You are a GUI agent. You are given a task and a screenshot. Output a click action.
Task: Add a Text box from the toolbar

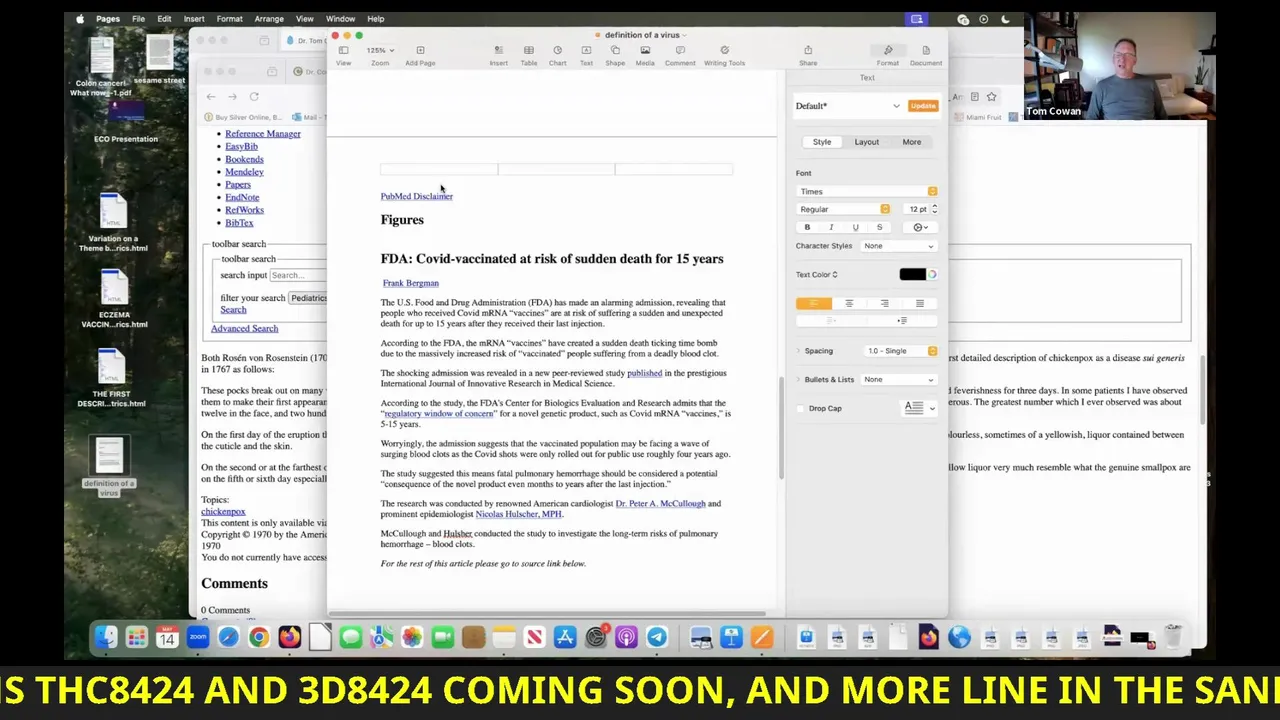point(586,55)
